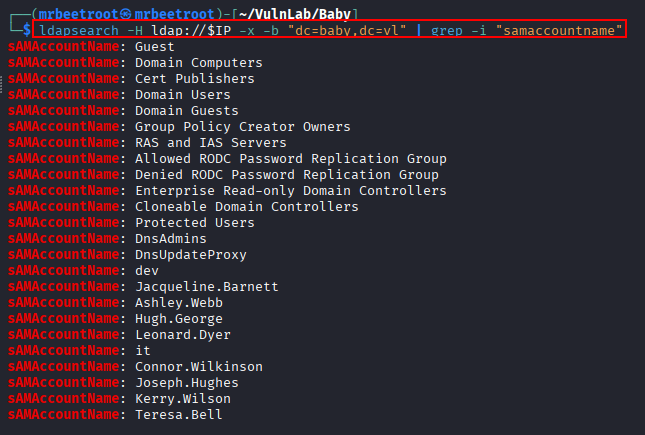Image resolution: width=645 pixels, height=435 pixels.
Task: Select the 'it' account name
Action: click(x=143, y=351)
